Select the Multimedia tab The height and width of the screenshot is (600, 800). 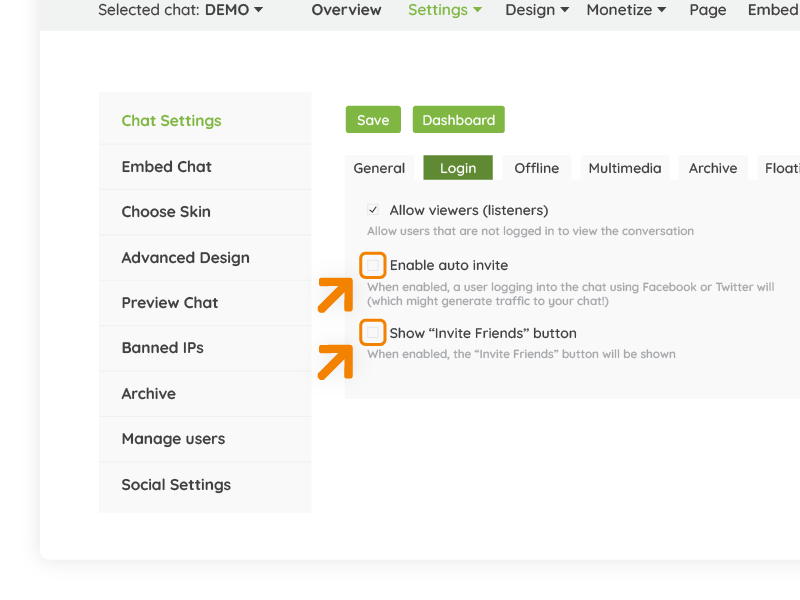click(624, 168)
